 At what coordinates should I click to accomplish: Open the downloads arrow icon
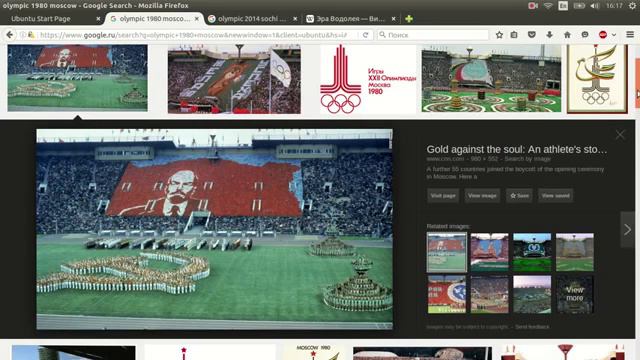click(x=549, y=35)
